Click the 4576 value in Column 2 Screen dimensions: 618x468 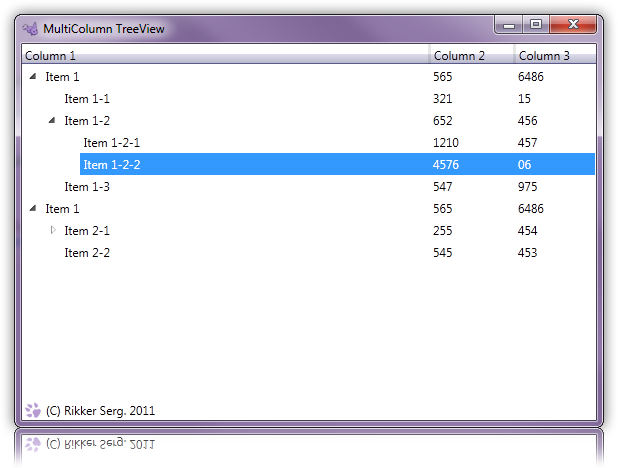(x=446, y=165)
